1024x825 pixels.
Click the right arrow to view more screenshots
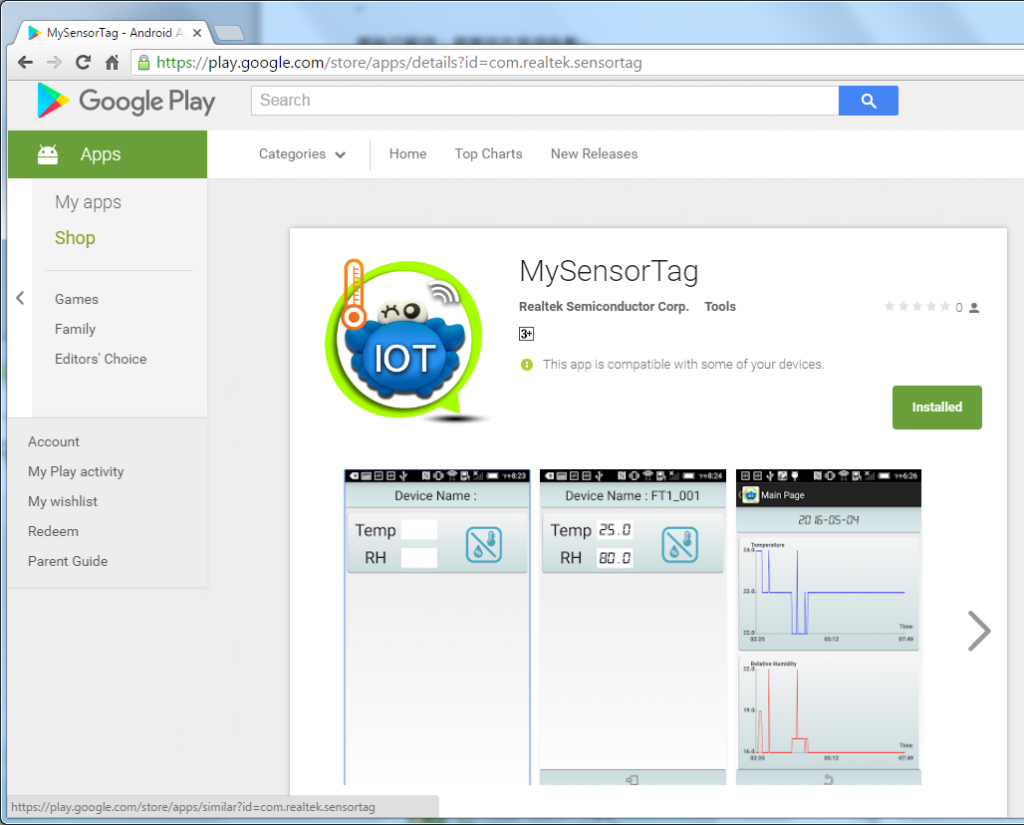(978, 631)
